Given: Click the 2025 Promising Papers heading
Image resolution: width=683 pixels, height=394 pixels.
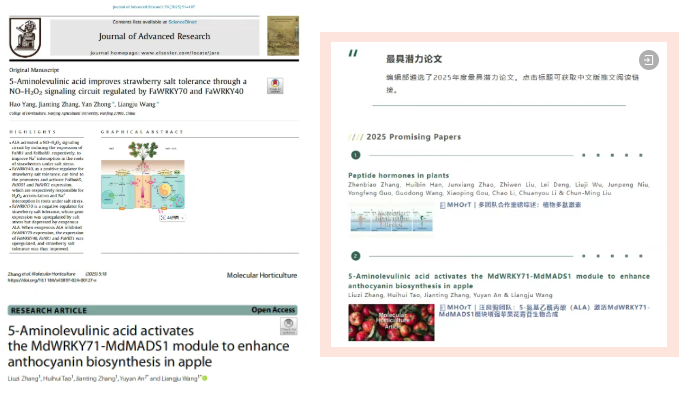Looking at the screenshot, I should [x=413, y=137].
